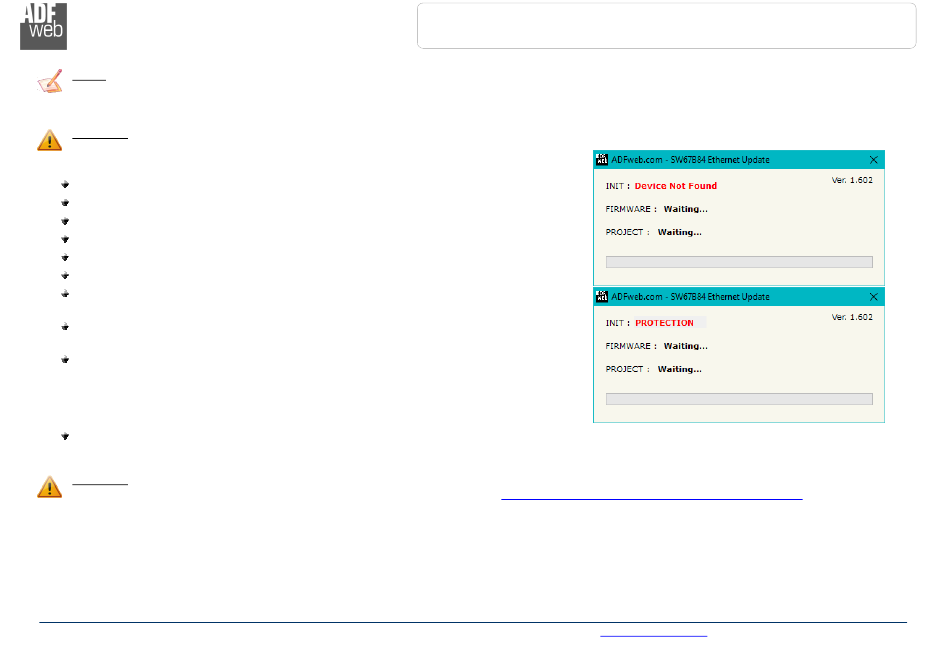This screenshot has width=950, height=654.
Task: Click the red 'PROTECTION' status text
Action: (664, 323)
